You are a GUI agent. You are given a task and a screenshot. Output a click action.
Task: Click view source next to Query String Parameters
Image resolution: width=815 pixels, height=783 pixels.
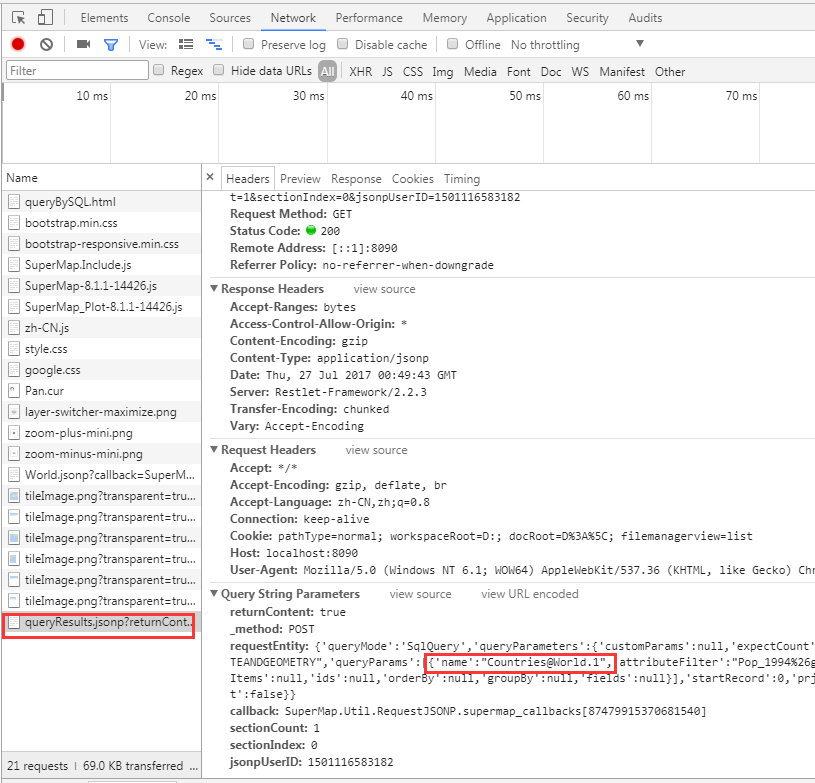coord(420,594)
